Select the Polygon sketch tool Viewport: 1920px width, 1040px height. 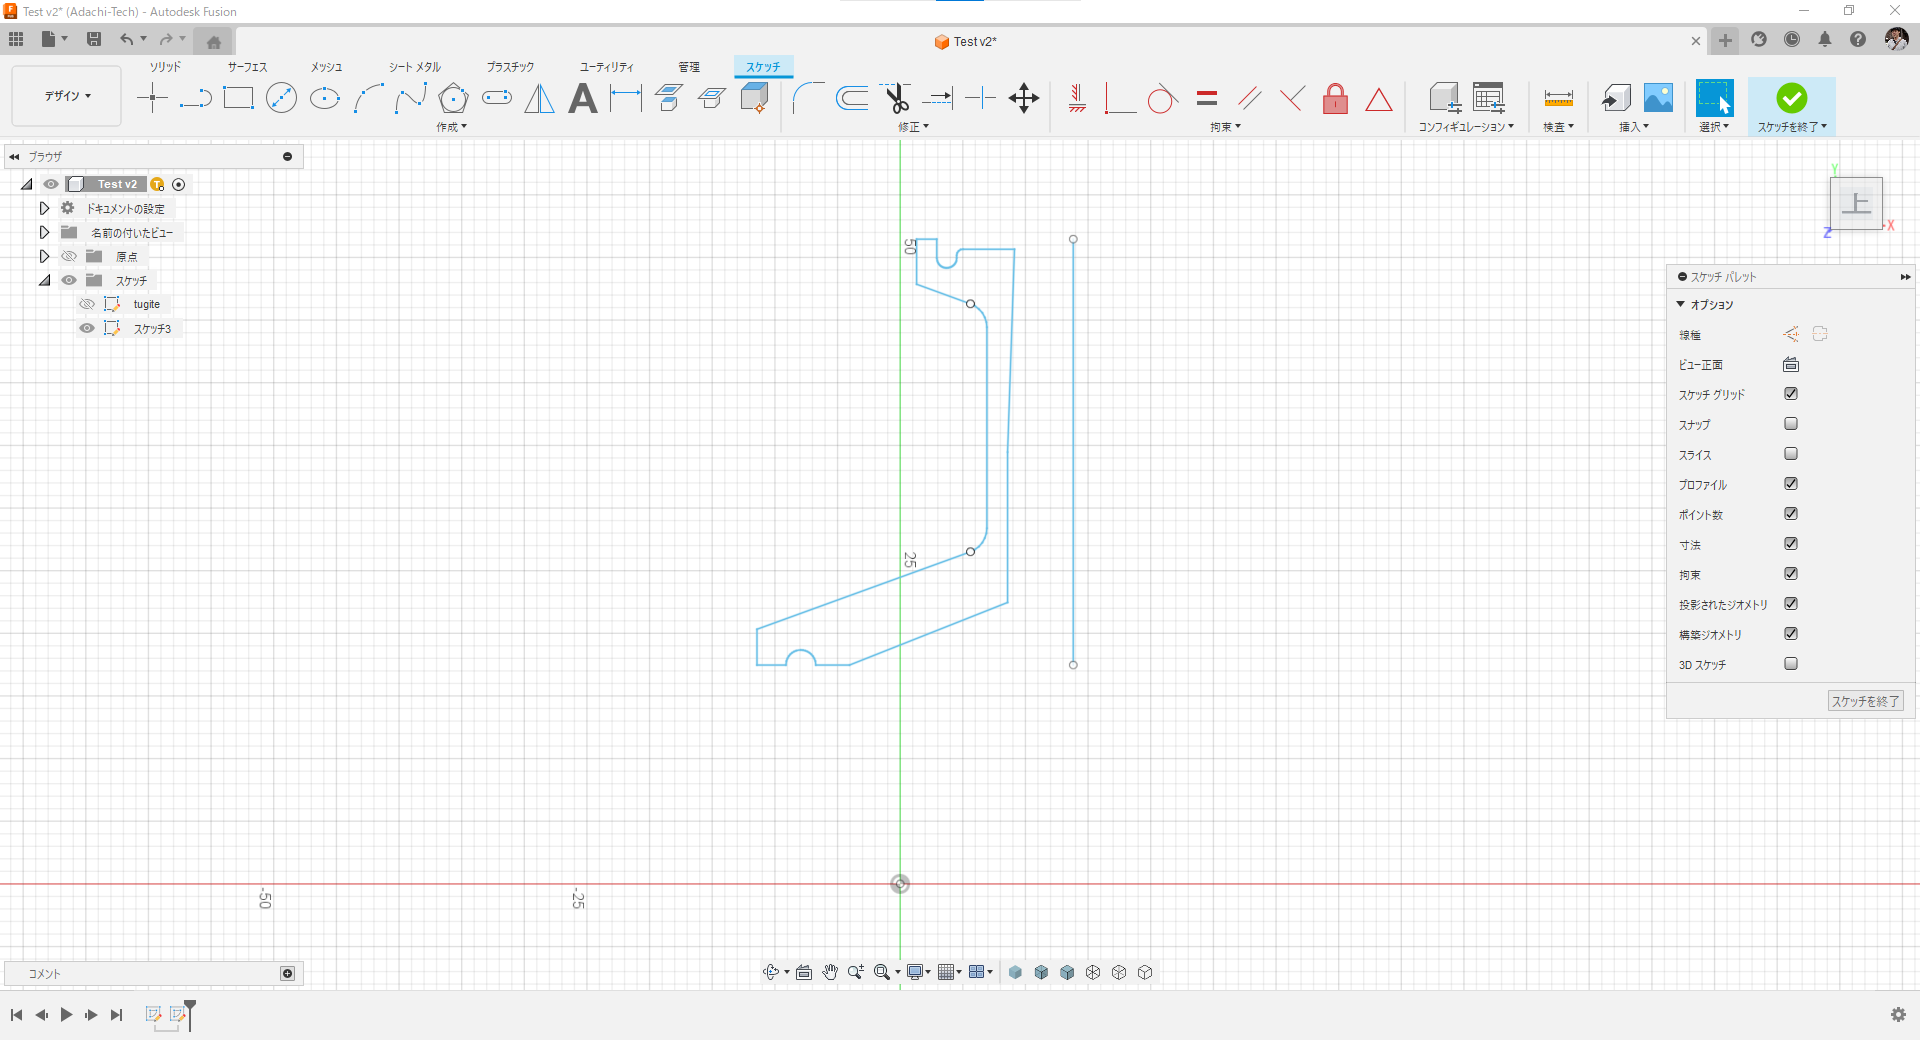pos(454,98)
